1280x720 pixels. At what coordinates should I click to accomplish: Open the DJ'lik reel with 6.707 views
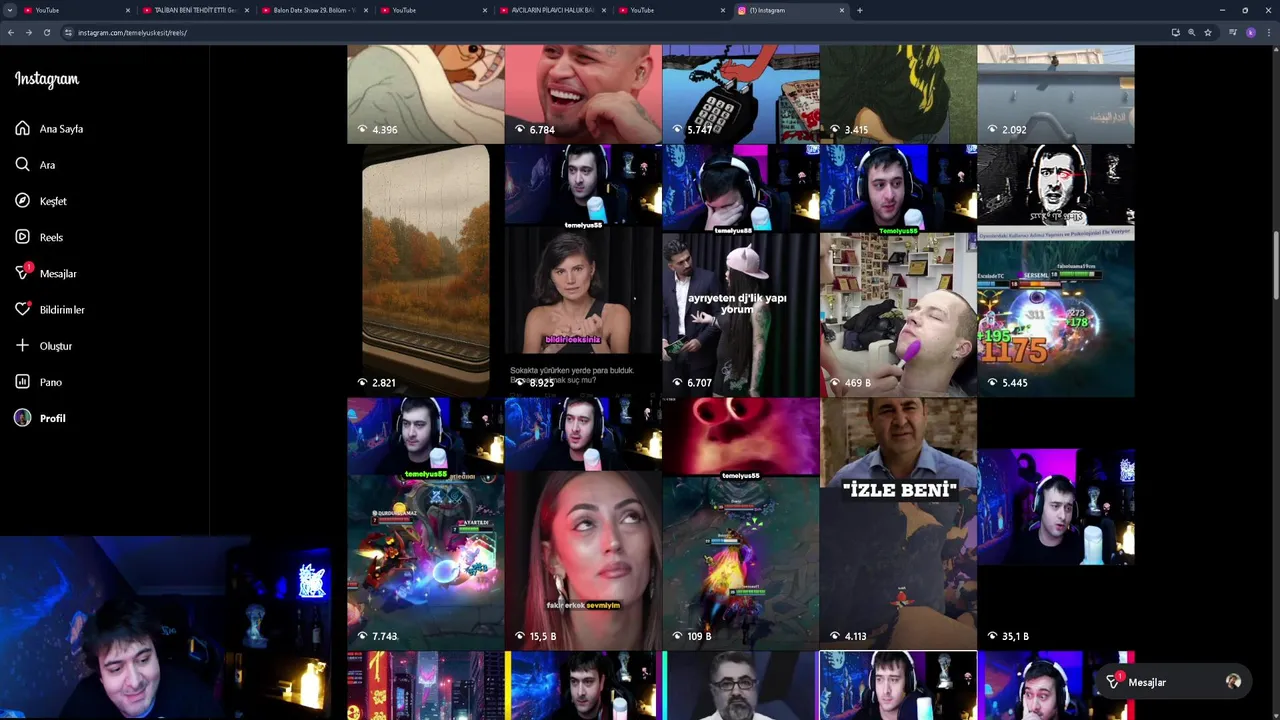(x=740, y=270)
